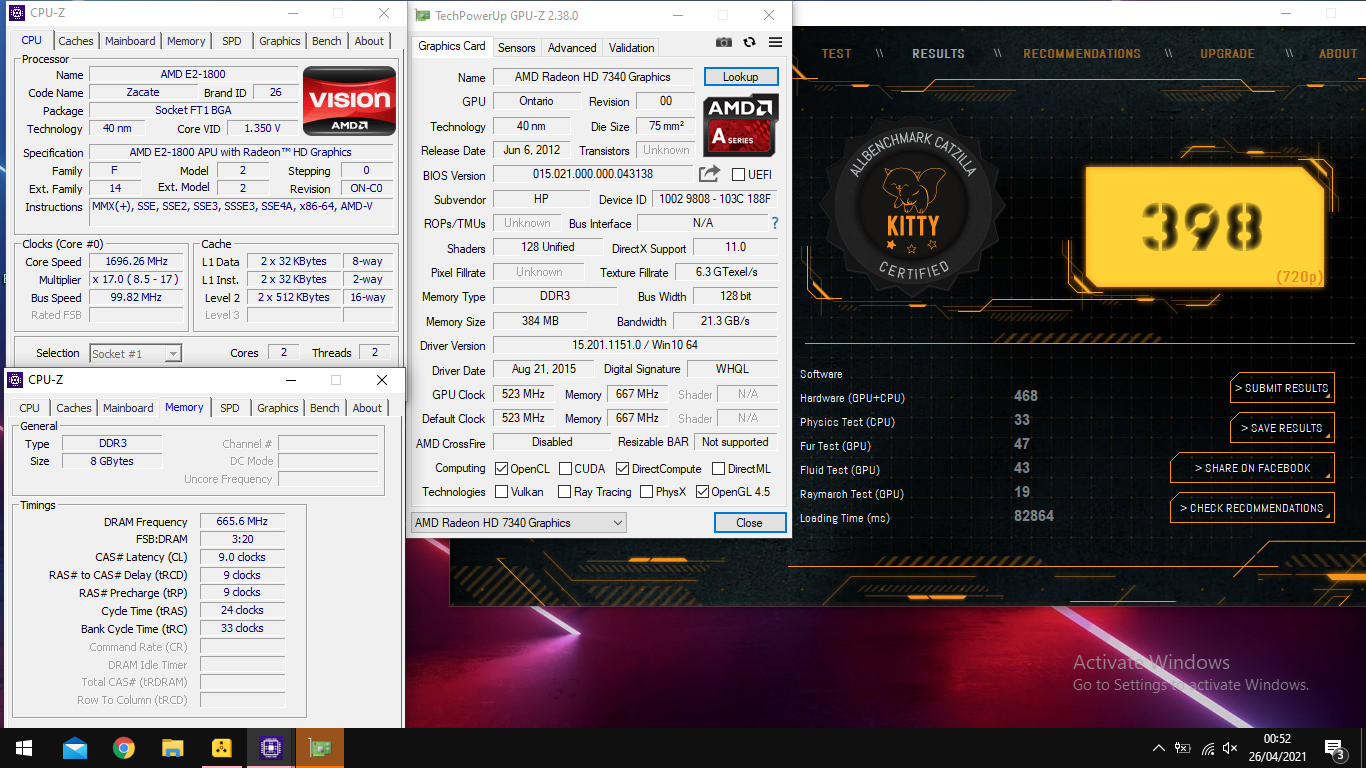Click the Wi-Fi network tray icon
This screenshot has width=1366, height=768.
1208,748
